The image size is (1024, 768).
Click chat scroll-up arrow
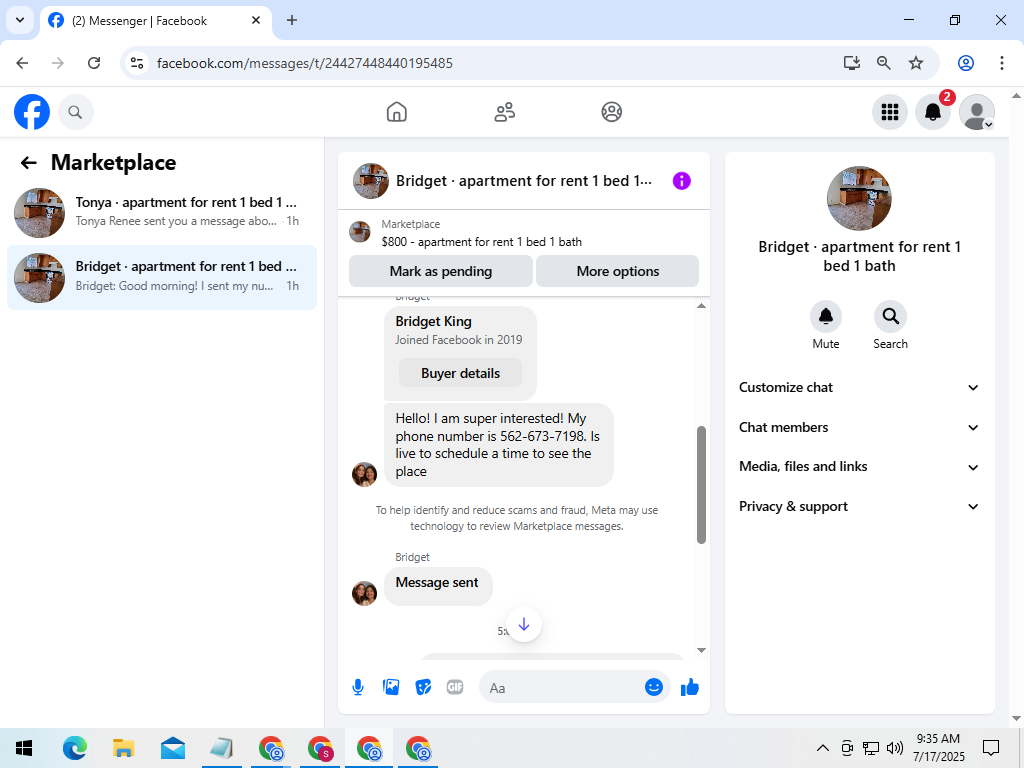coord(701,306)
